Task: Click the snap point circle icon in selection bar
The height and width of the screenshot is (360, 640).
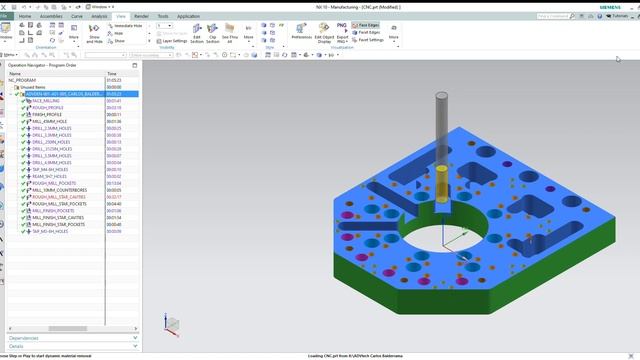Action: 224,55
